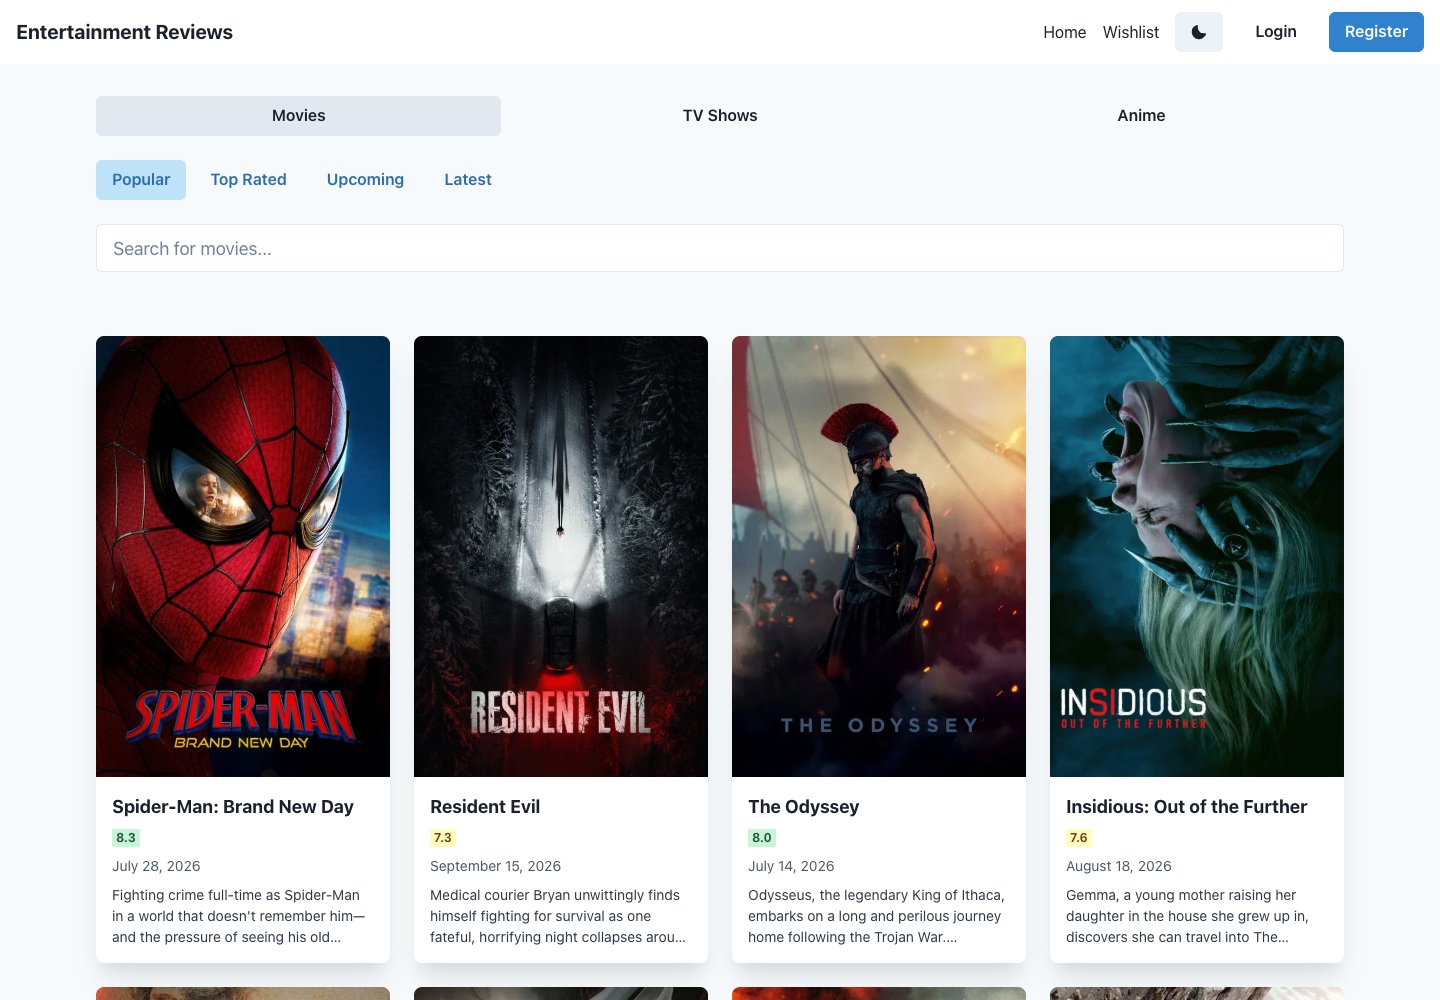Toggle dark mode with the moon icon
1440x1000 pixels.
(1199, 32)
